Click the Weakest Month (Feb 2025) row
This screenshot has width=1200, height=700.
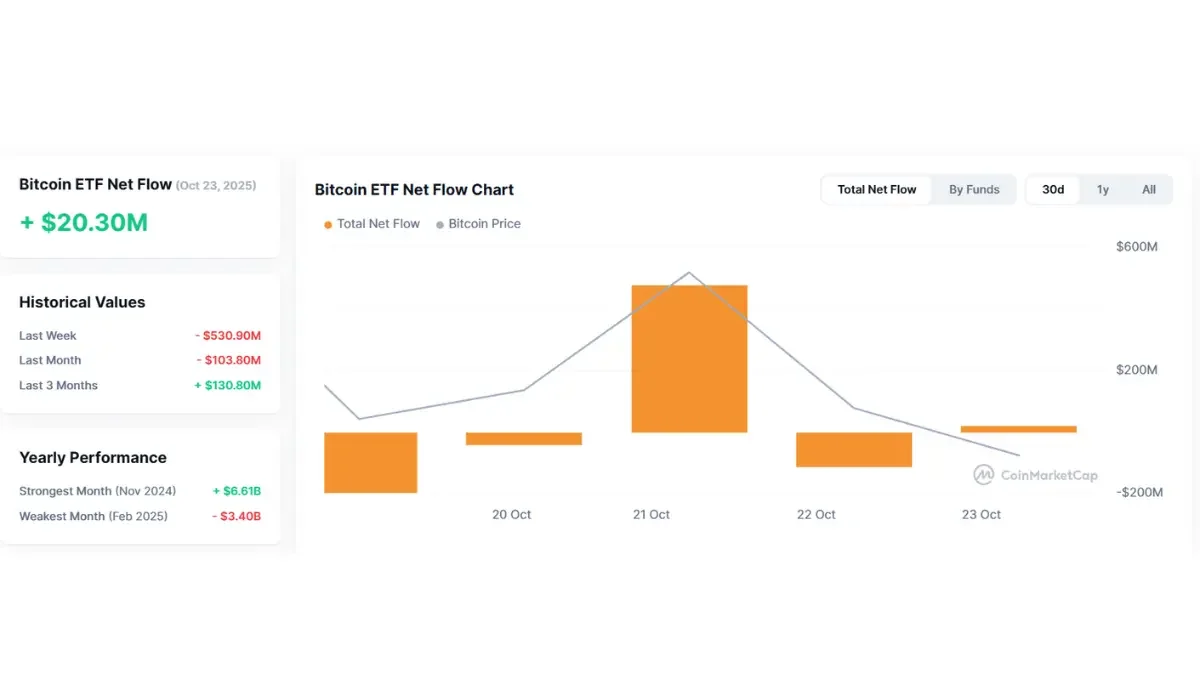(x=140, y=516)
